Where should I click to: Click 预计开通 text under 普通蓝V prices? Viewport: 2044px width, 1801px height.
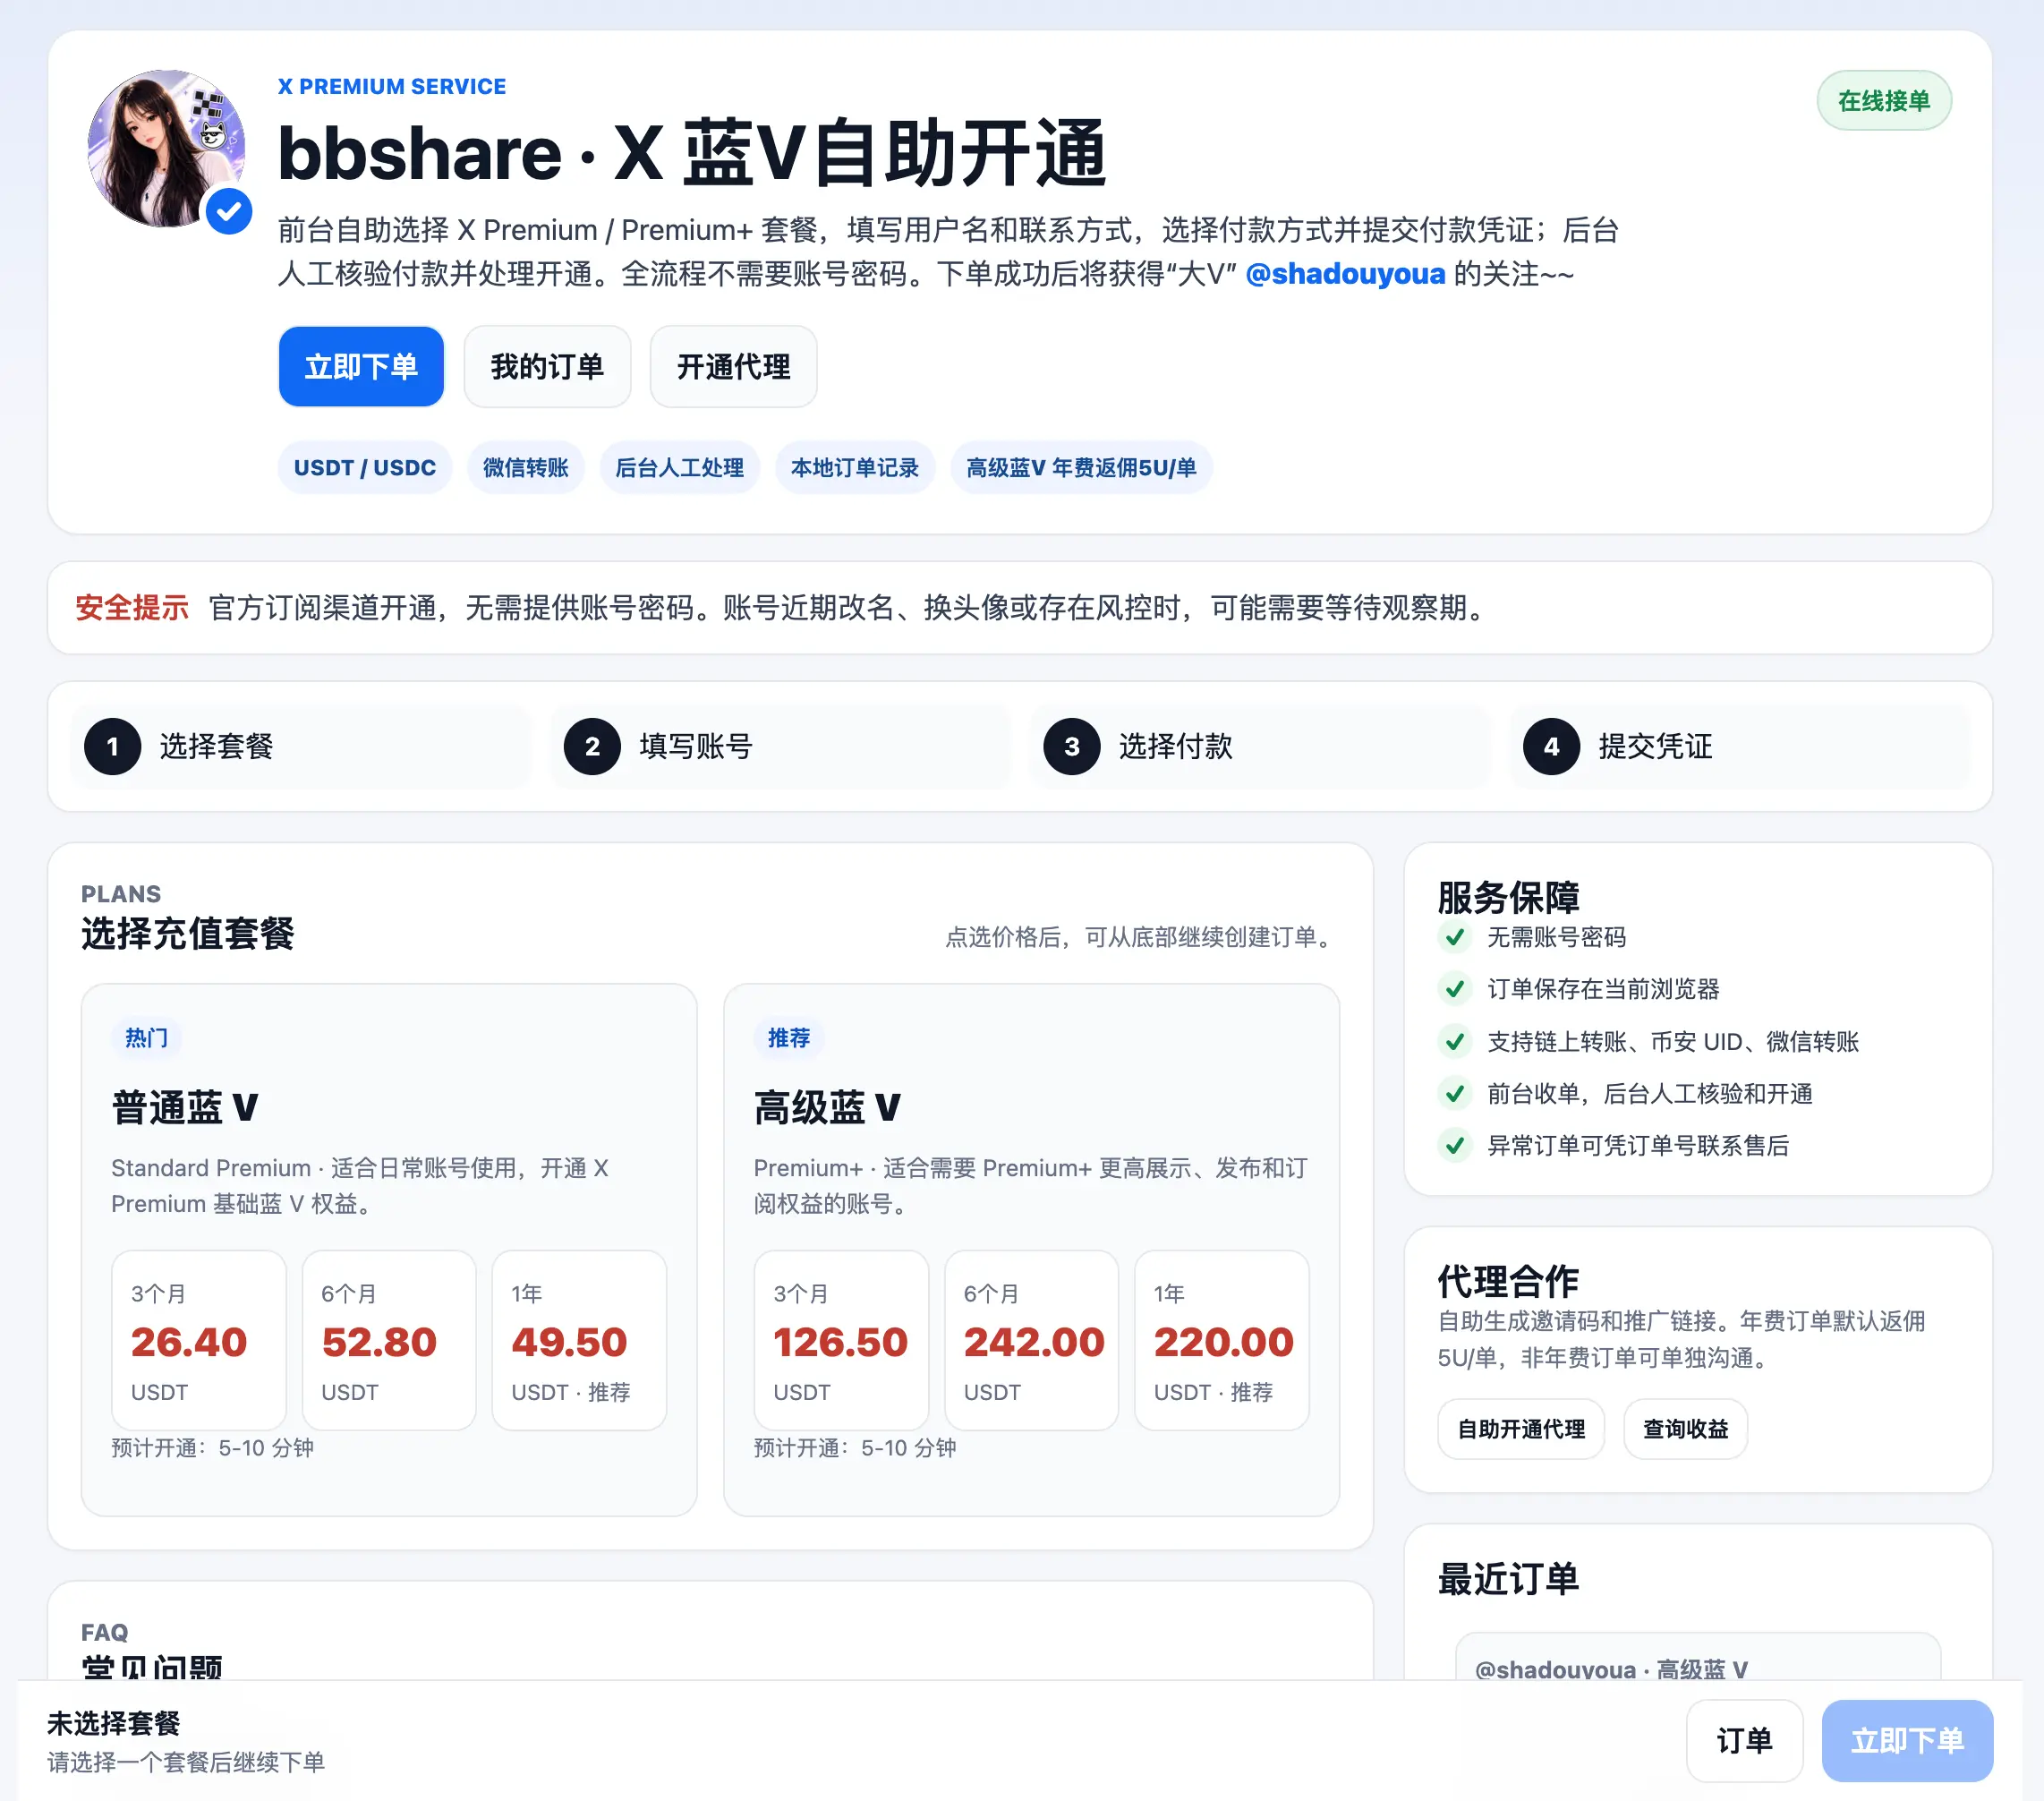pos(212,1448)
